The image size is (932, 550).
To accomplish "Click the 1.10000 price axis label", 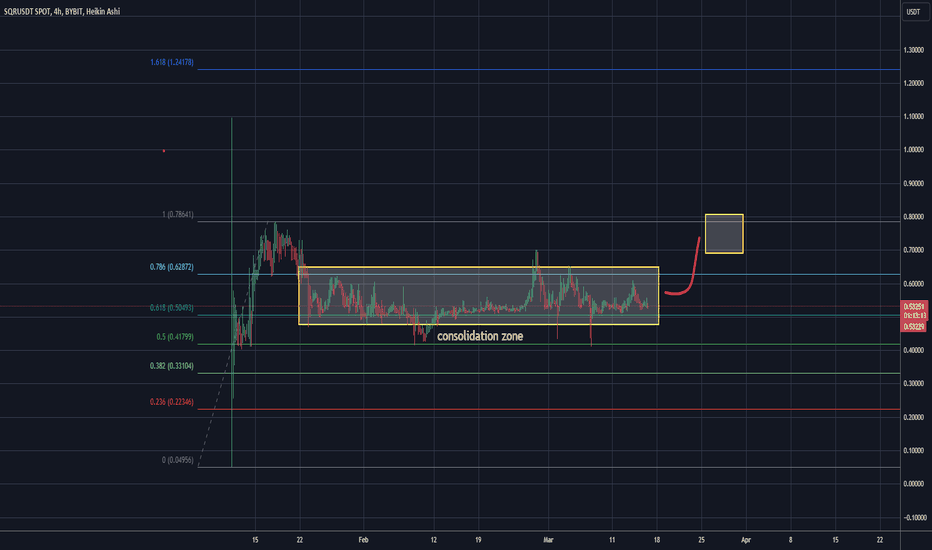I will tap(914, 117).
